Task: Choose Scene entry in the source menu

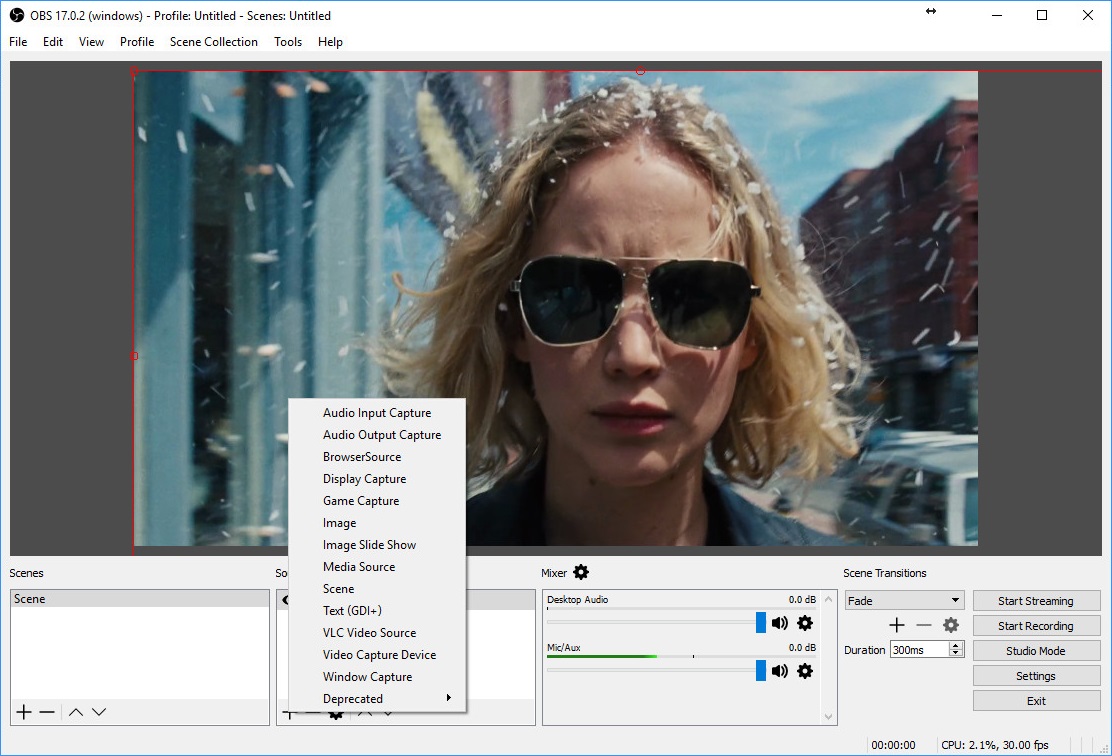Action: (x=377, y=589)
